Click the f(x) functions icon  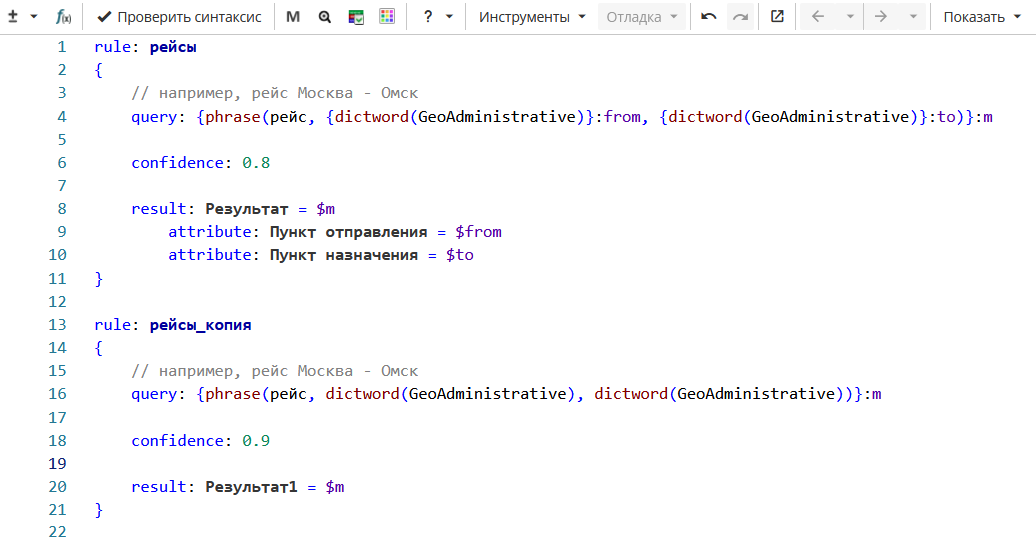click(x=63, y=17)
